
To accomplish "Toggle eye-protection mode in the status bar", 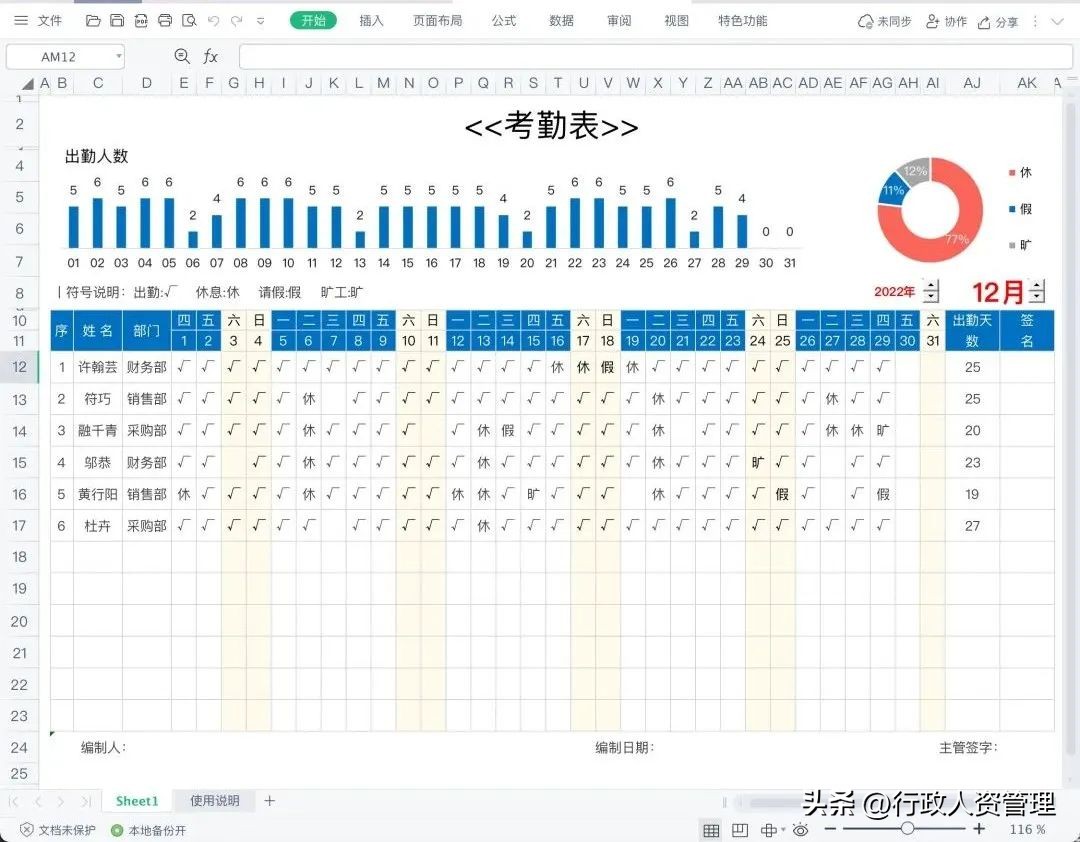I will [798, 830].
